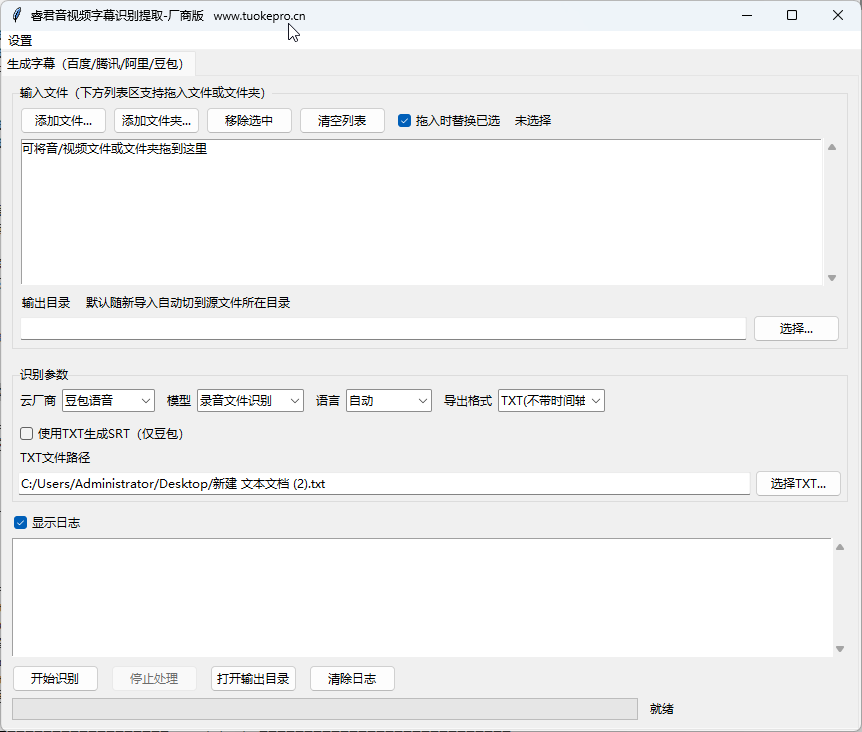Click the progress bar at the bottom
Viewport: 862px width, 732px height.
[x=325, y=709]
